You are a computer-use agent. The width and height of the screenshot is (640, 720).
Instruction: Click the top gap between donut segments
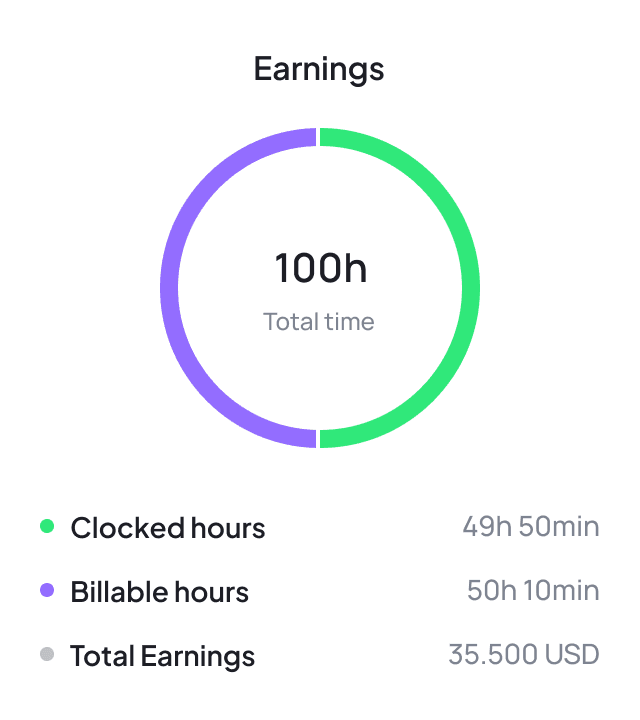(x=319, y=137)
